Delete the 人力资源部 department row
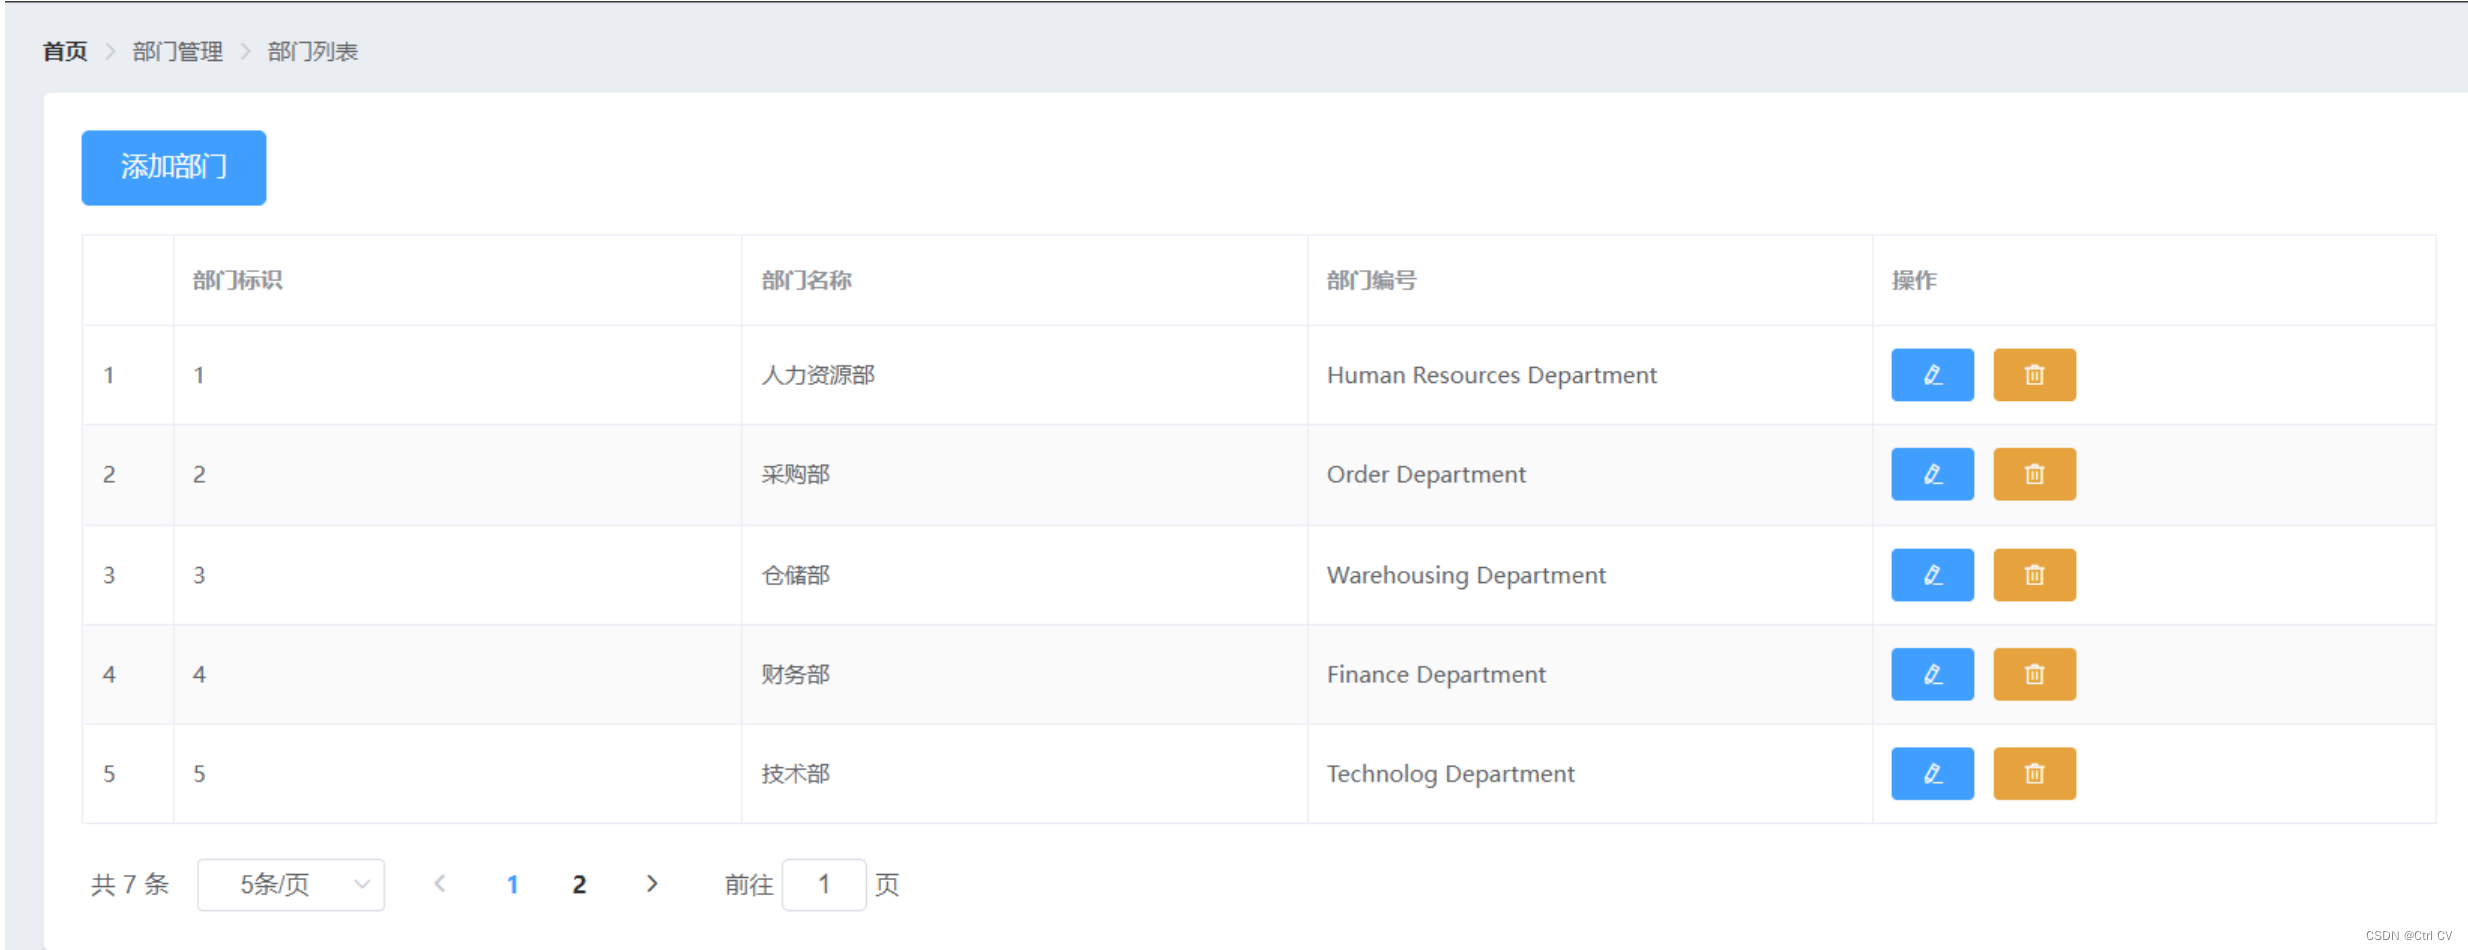This screenshot has width=2468, height=950. (2034, 375)
